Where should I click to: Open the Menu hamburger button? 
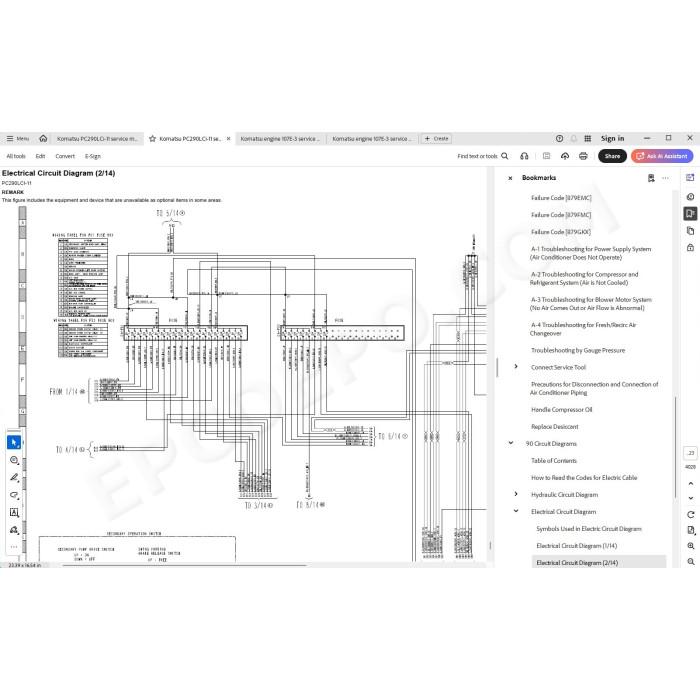tap(17, 139)
